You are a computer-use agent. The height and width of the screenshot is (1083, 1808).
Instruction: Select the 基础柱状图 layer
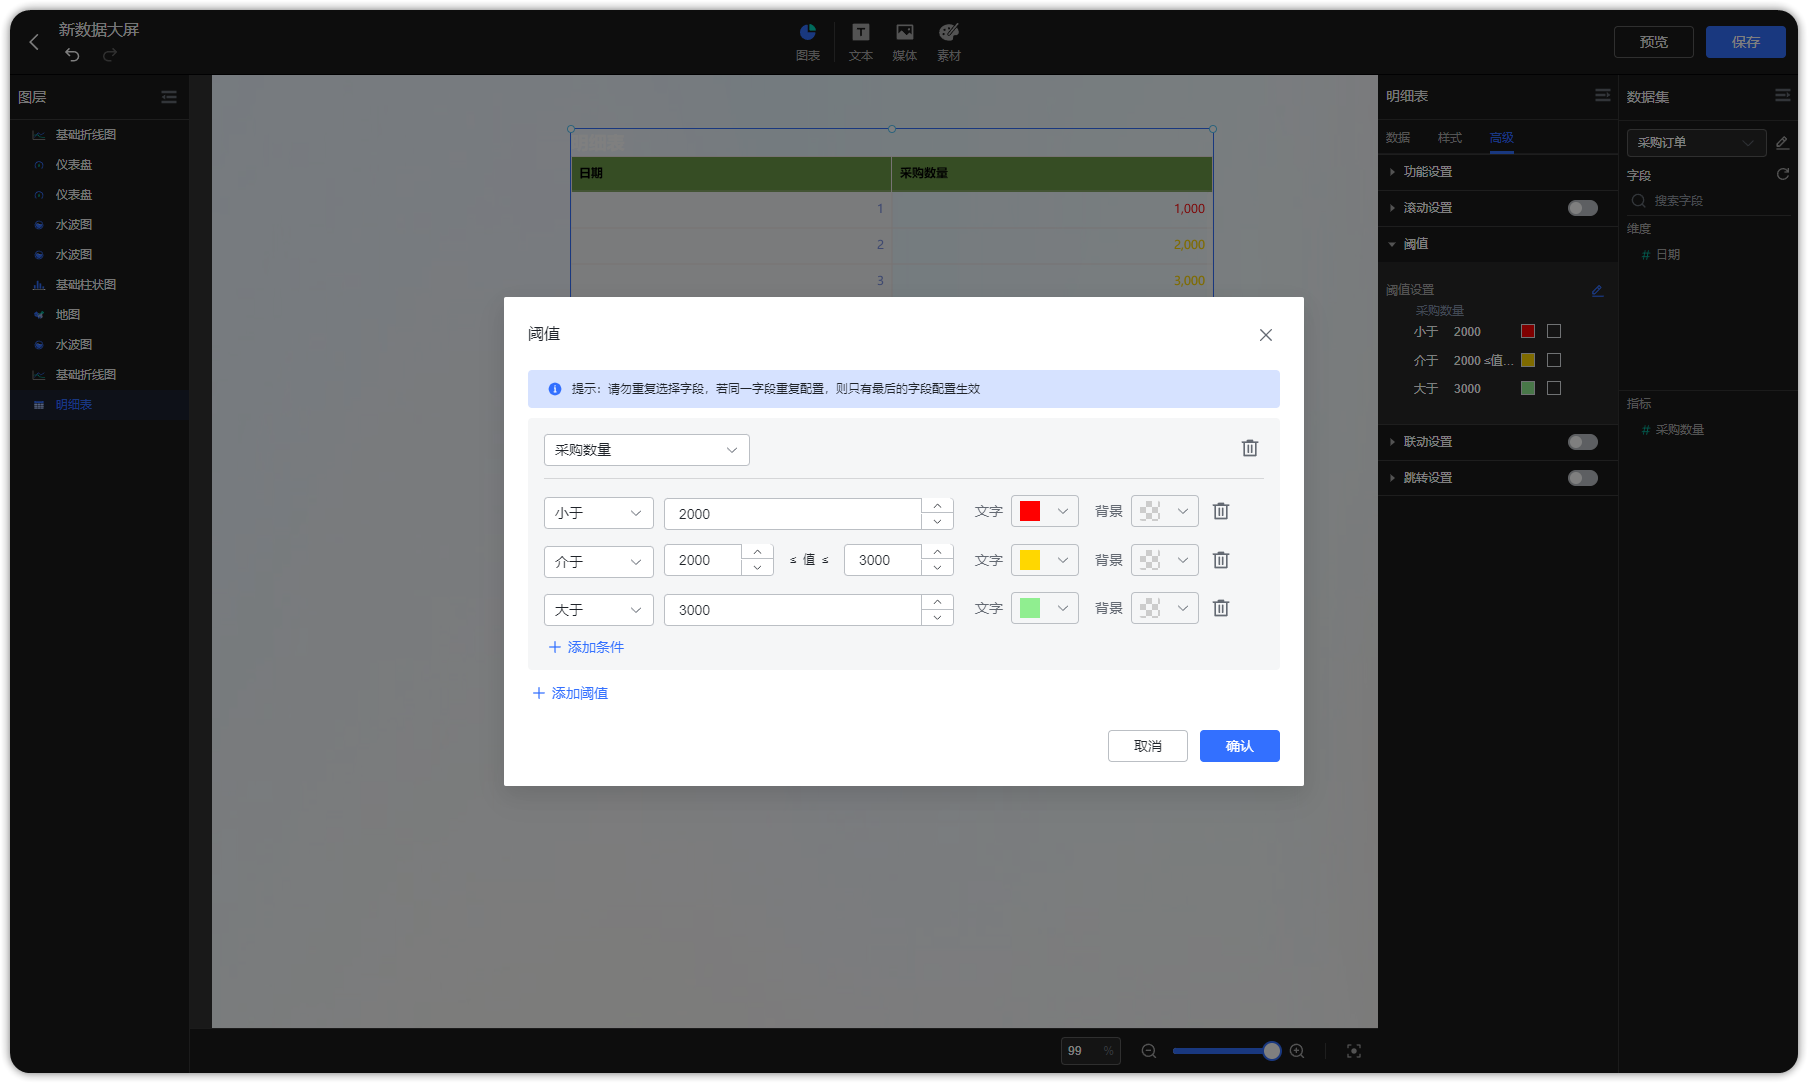[x=100, y=285]
